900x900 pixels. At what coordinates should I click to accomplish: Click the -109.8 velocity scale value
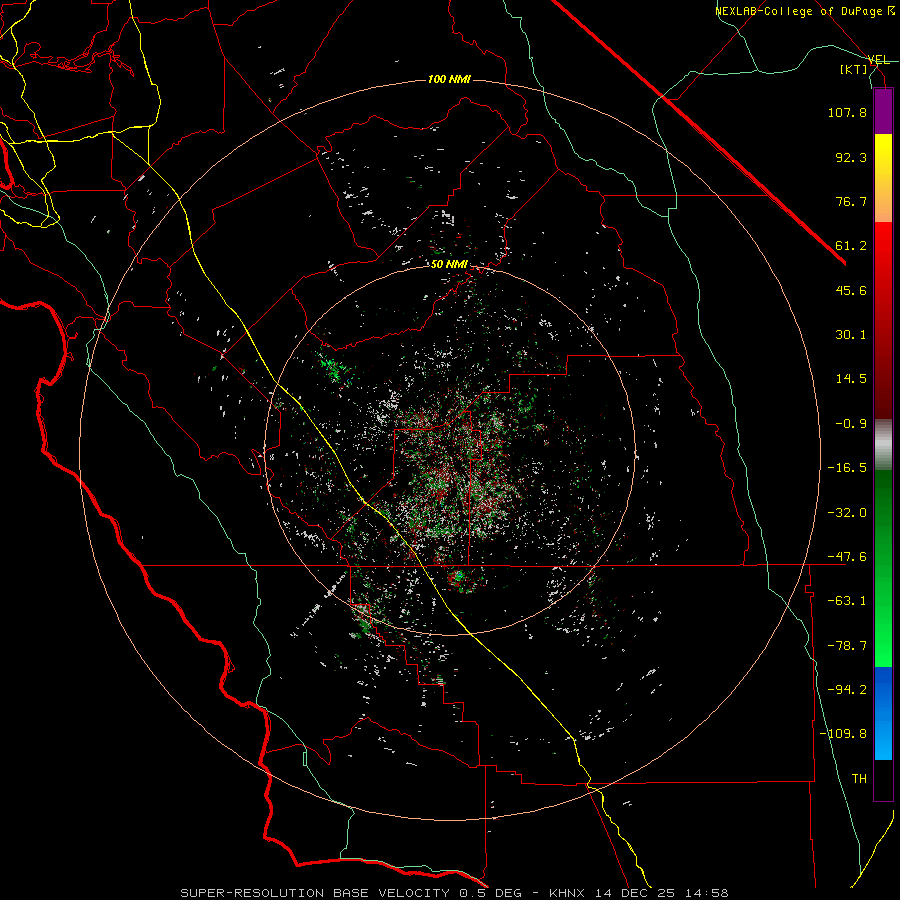[844, 734]
